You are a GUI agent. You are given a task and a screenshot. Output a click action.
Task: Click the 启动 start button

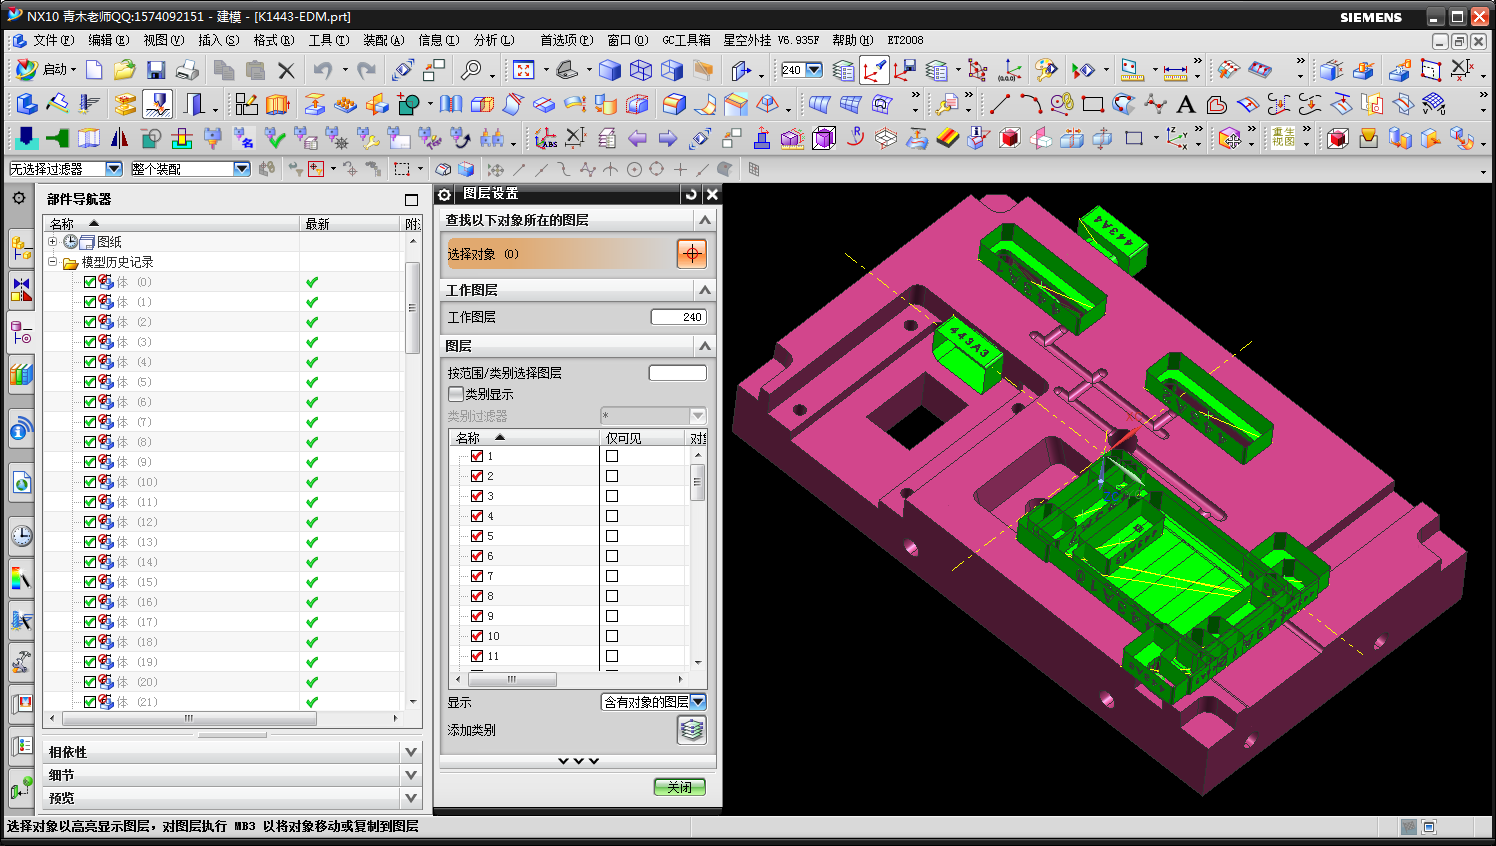pyautogui.click(x=46, y=69)
